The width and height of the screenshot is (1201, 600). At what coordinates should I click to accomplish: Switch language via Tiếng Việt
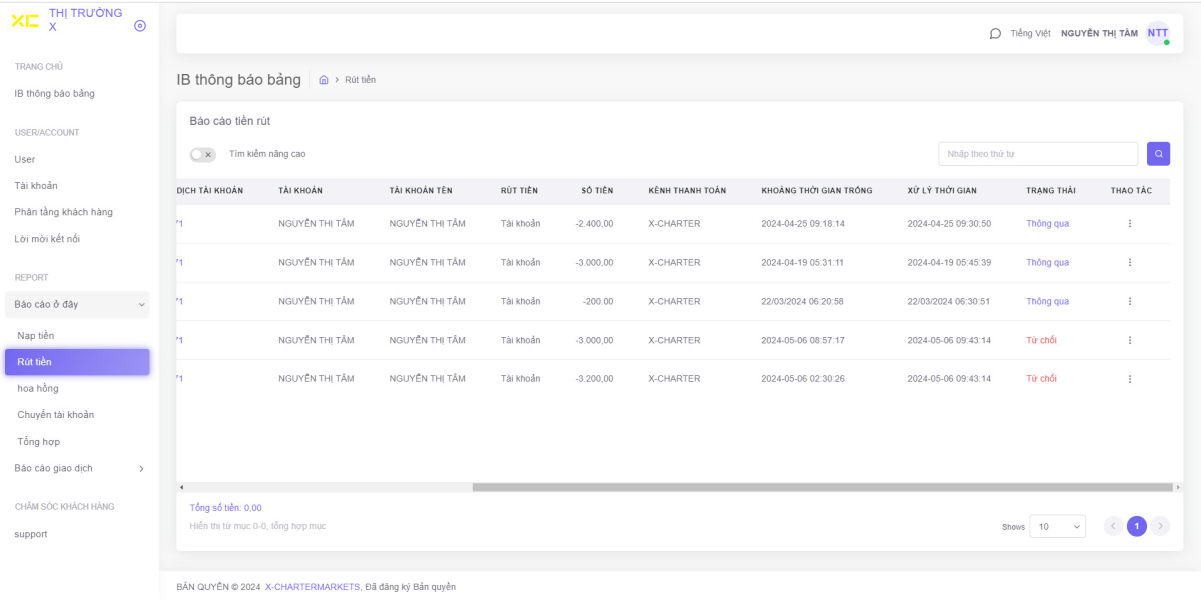pyautogui.click(x=1030, y=33)
